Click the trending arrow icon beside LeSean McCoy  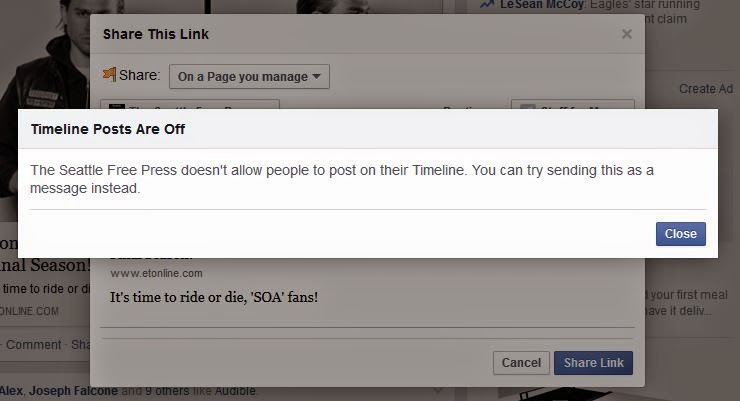pyautogui.click(x=488, y=5)
